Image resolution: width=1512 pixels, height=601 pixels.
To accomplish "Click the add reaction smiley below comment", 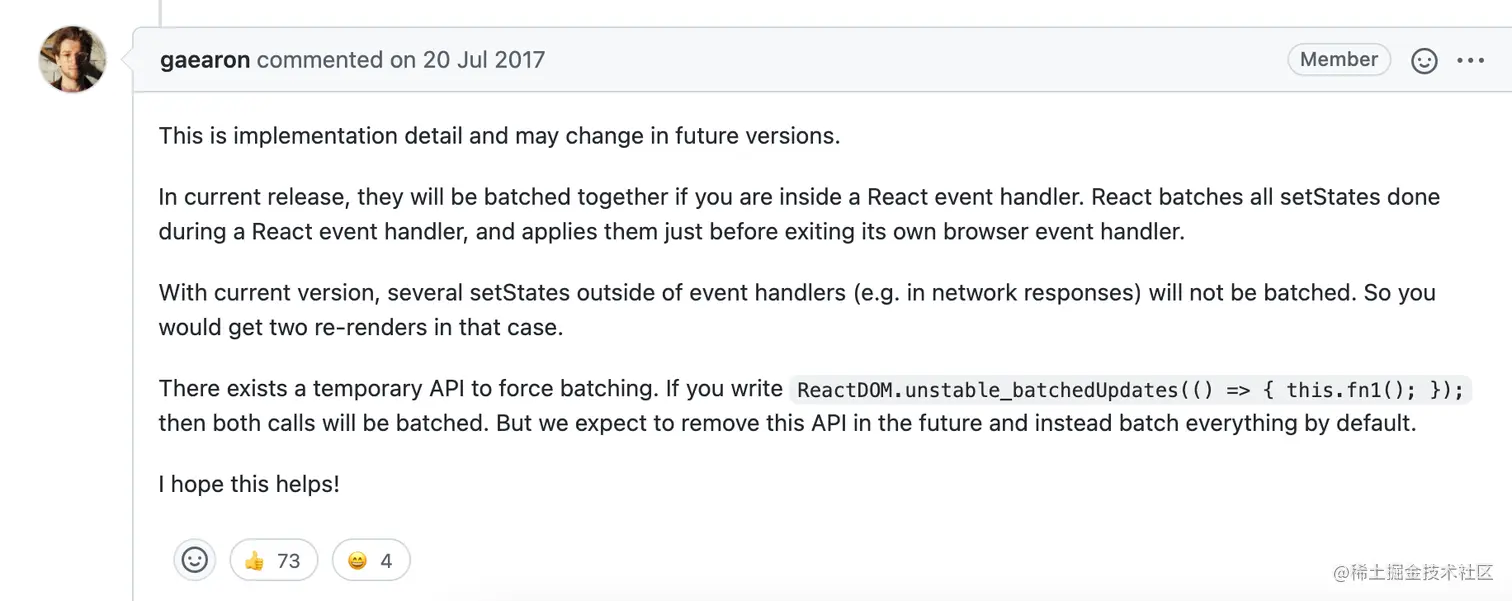I will (x=195, y=560).
